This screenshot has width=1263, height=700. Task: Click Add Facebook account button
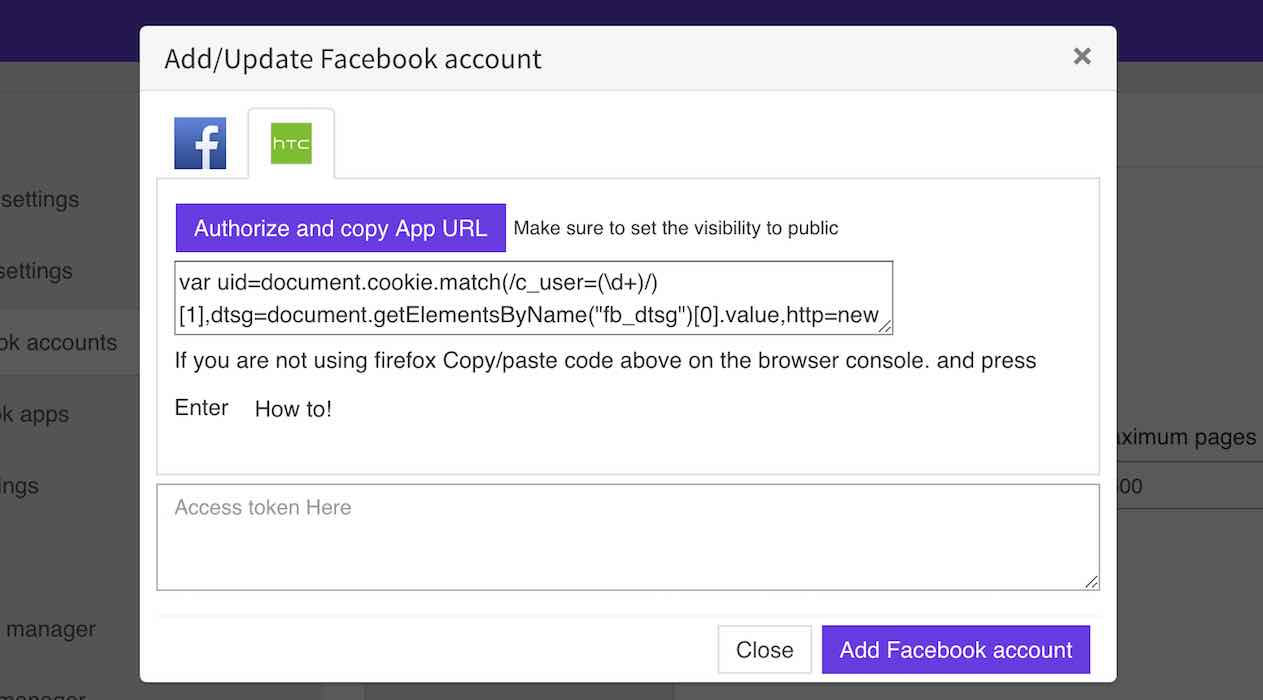956,650
